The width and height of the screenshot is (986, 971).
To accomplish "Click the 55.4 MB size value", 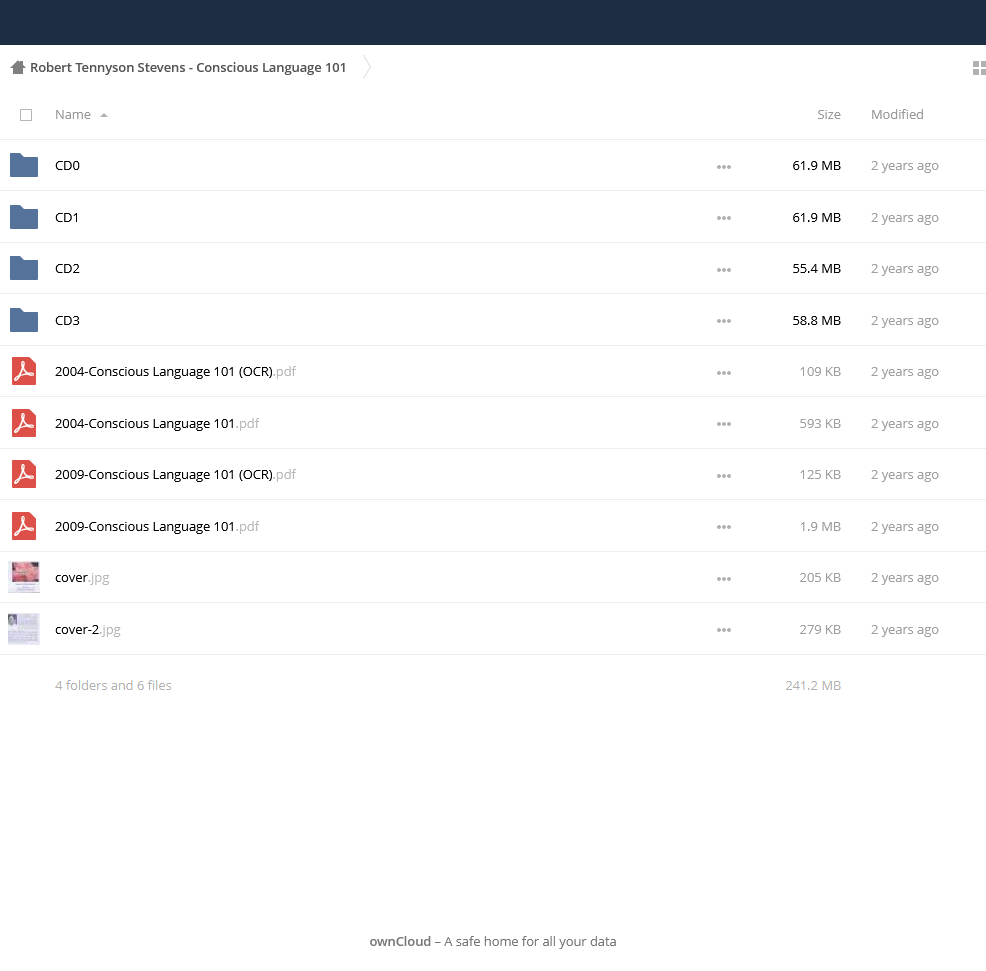I will click(816, 269).
